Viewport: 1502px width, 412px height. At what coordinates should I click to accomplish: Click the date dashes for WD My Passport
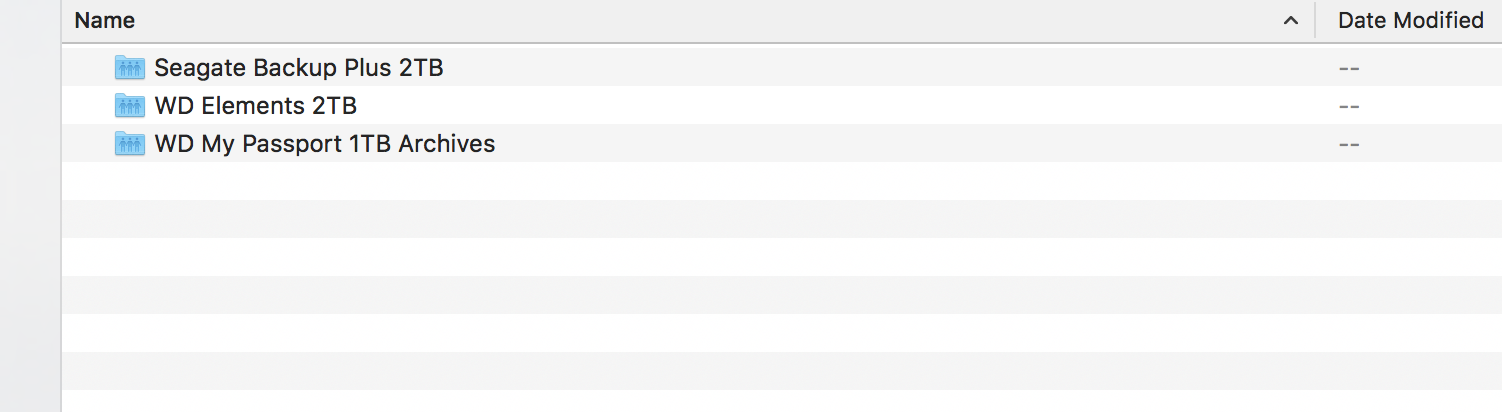pos(1348,145)
